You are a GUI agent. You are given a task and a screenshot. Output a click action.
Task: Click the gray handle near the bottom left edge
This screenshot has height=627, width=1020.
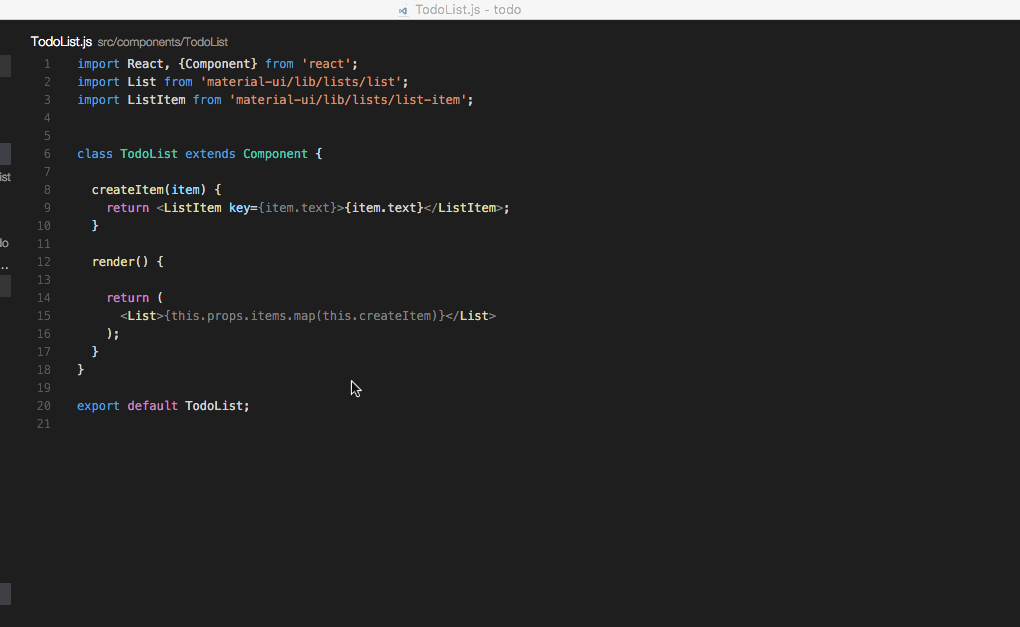(x=5, y=594)
